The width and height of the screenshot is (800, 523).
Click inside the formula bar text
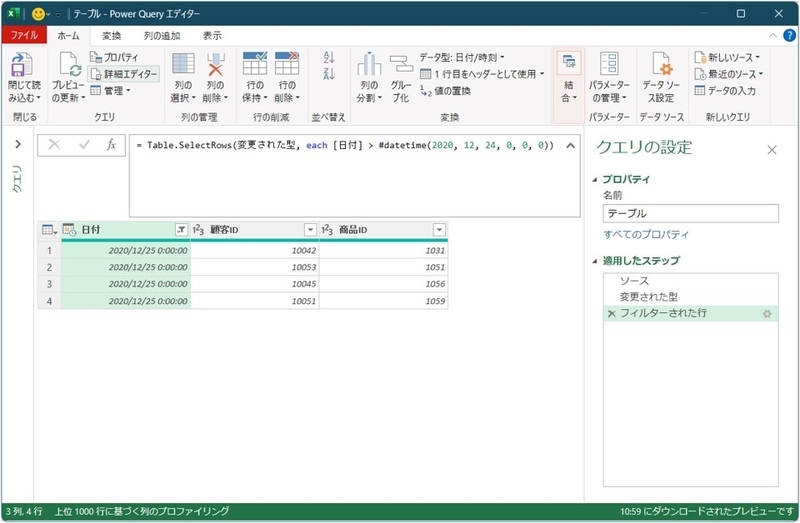click(345, 145)
